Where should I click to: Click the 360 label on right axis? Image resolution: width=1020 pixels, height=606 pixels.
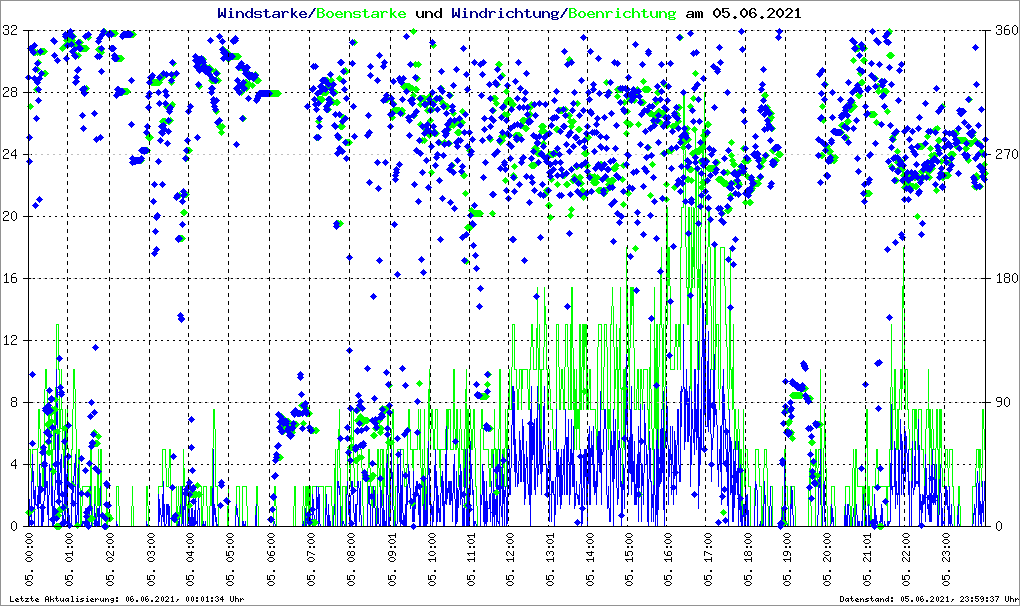click(x=1003, y=31)
